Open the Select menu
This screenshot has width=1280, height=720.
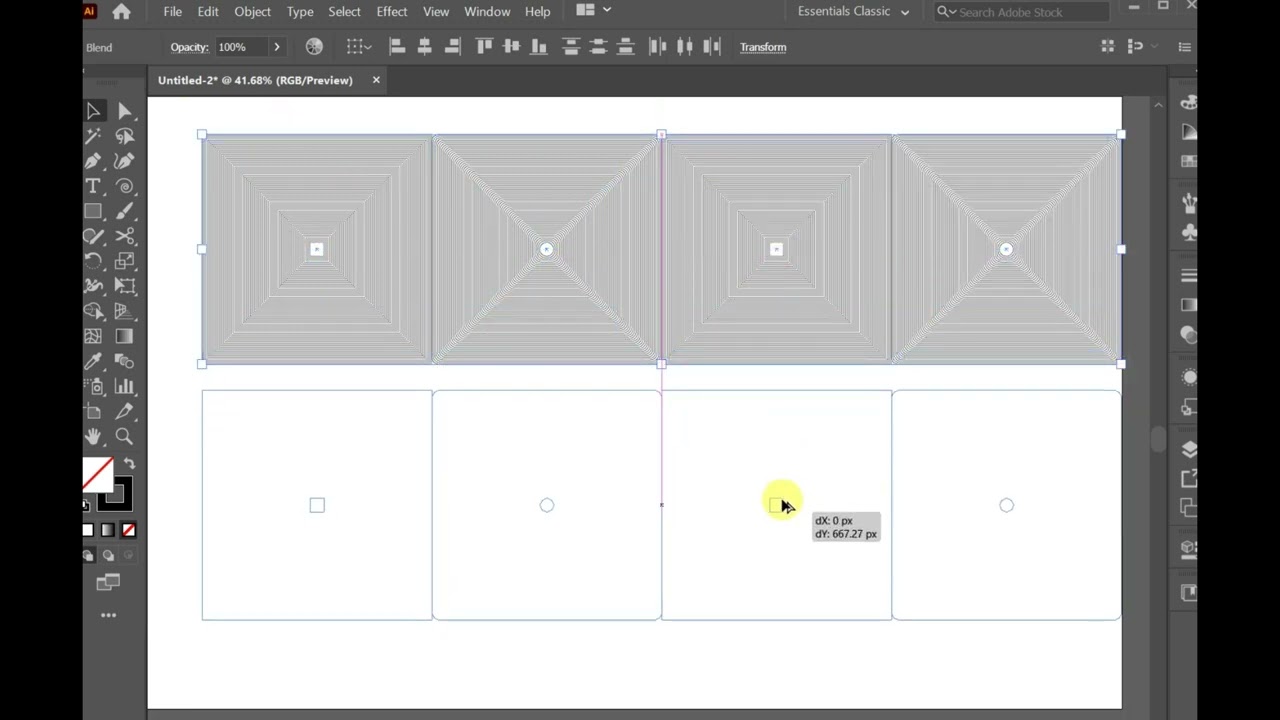(344, 11)
